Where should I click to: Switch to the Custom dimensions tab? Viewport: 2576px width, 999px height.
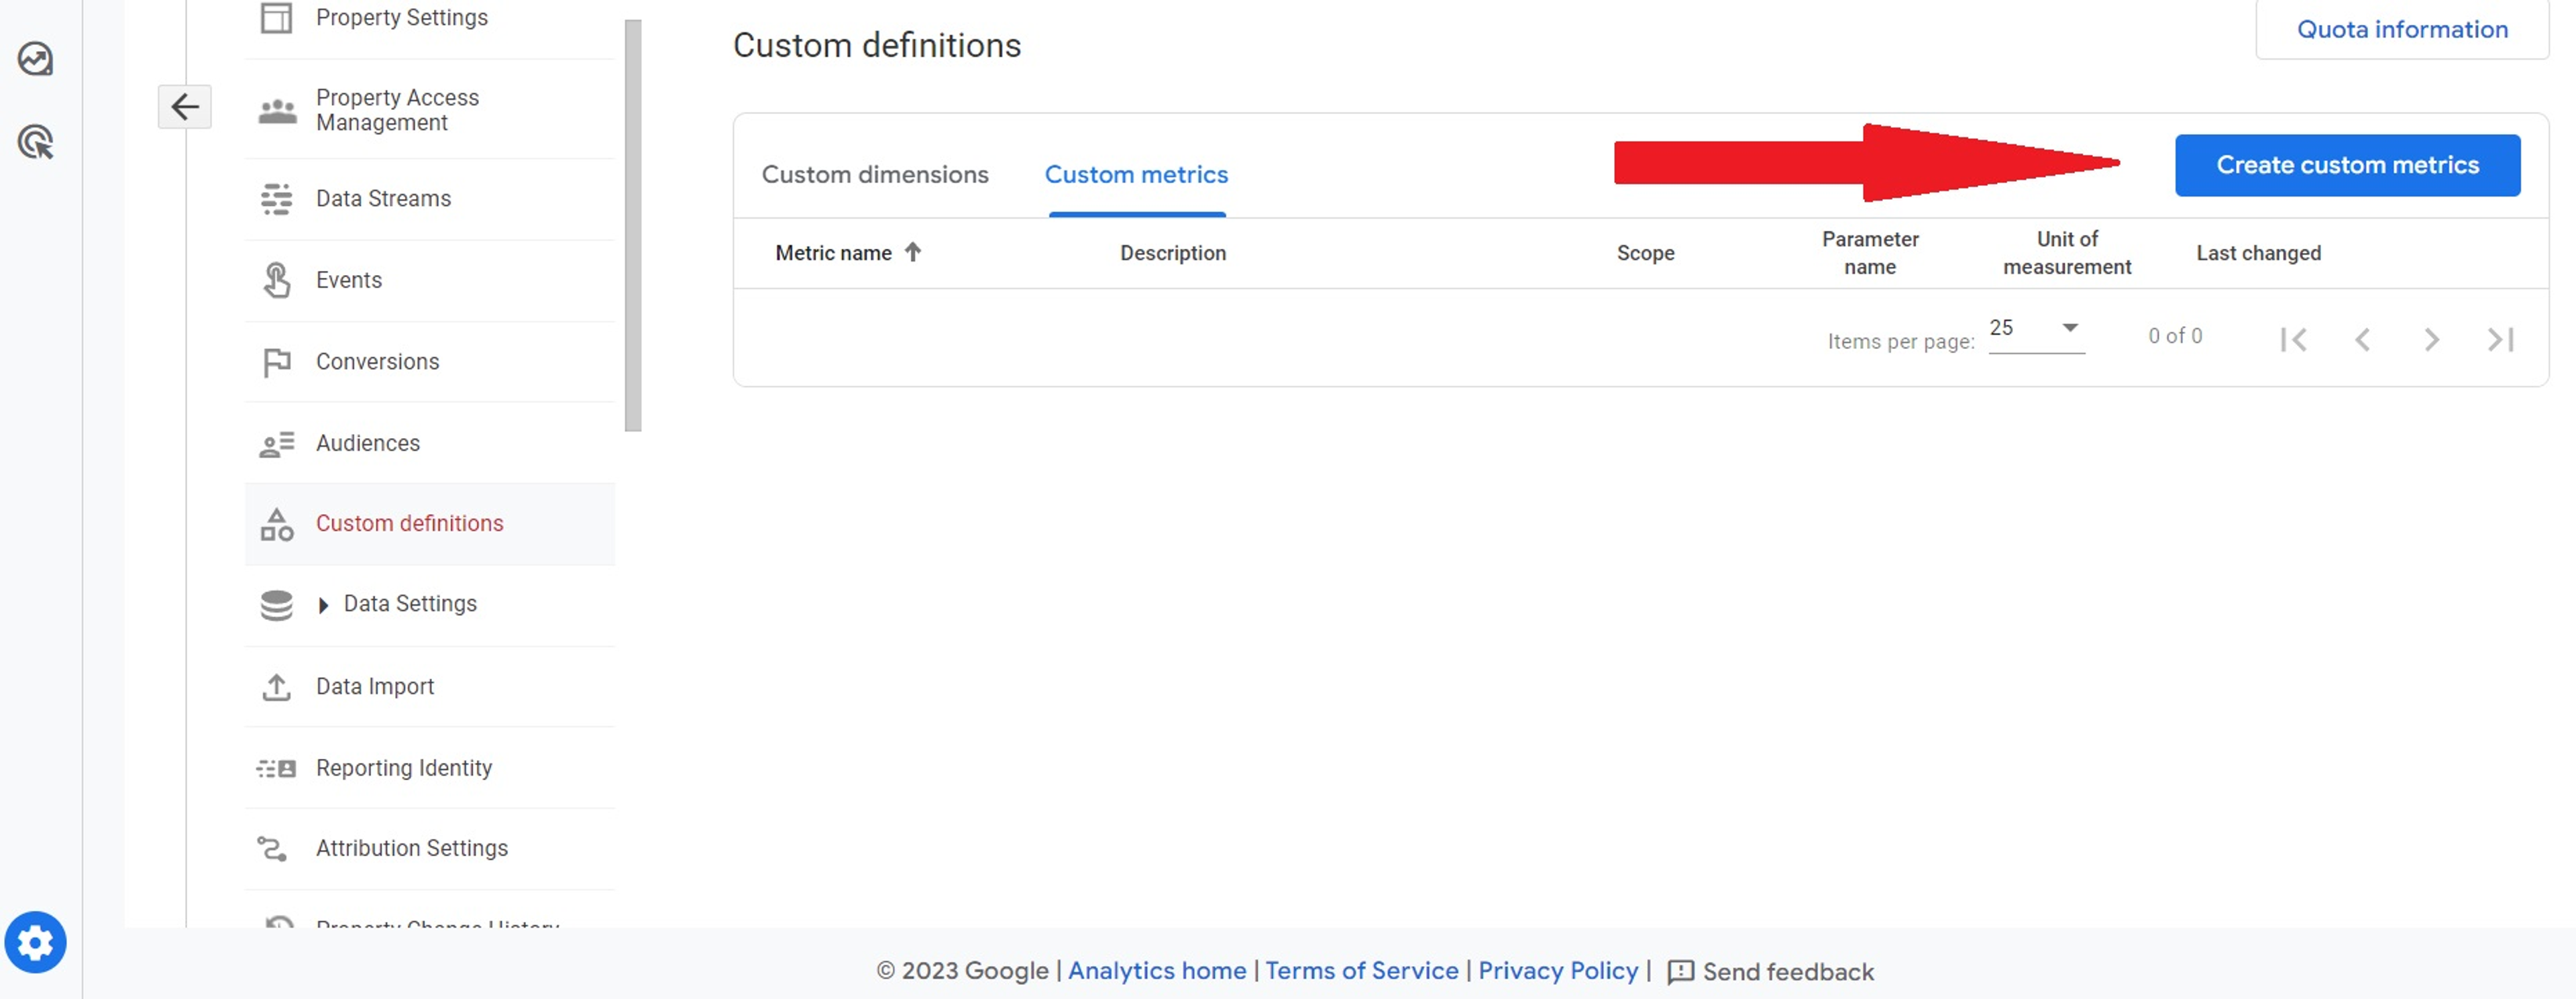[x=875, y=174]
